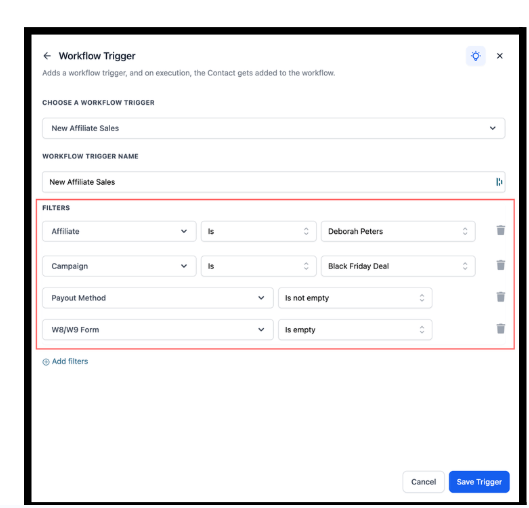The width and height of the screenshot is (529, 508).
Task: Remove the W8/W9 Form filter
Action: (501, 329)
